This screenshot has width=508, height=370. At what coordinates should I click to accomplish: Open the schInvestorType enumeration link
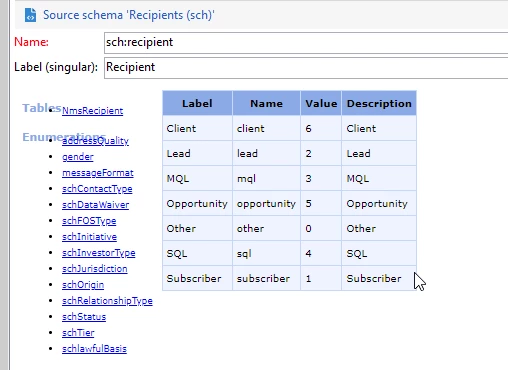pos(99,253)
